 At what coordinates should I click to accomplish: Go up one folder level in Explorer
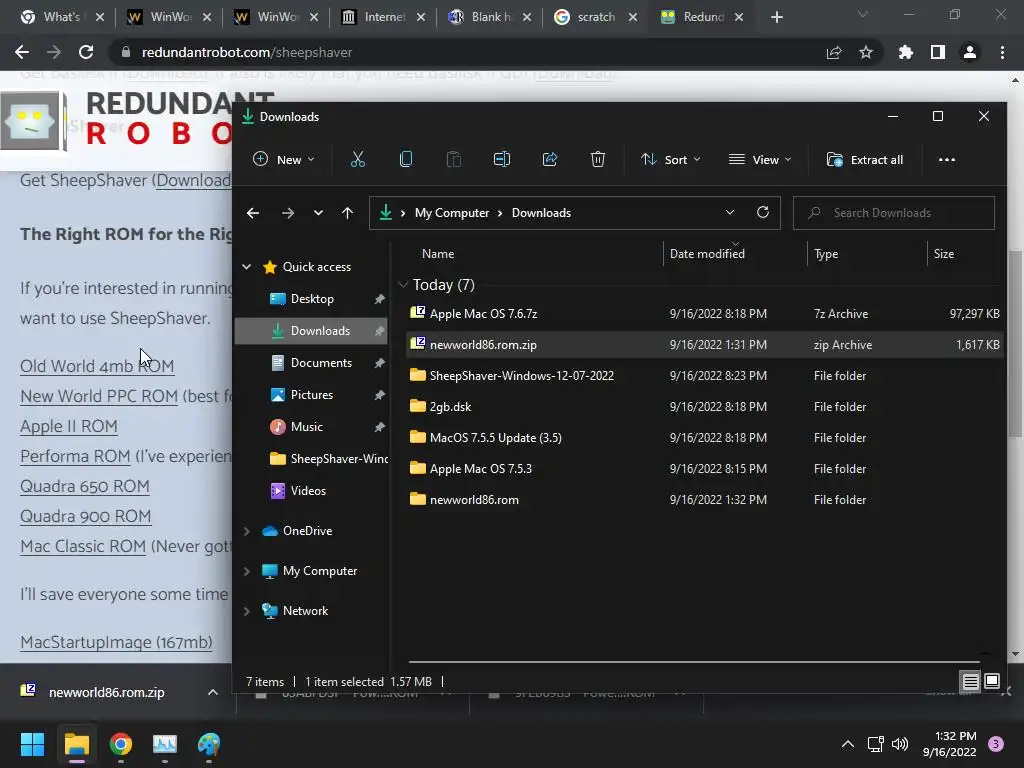tap(347, 213)
